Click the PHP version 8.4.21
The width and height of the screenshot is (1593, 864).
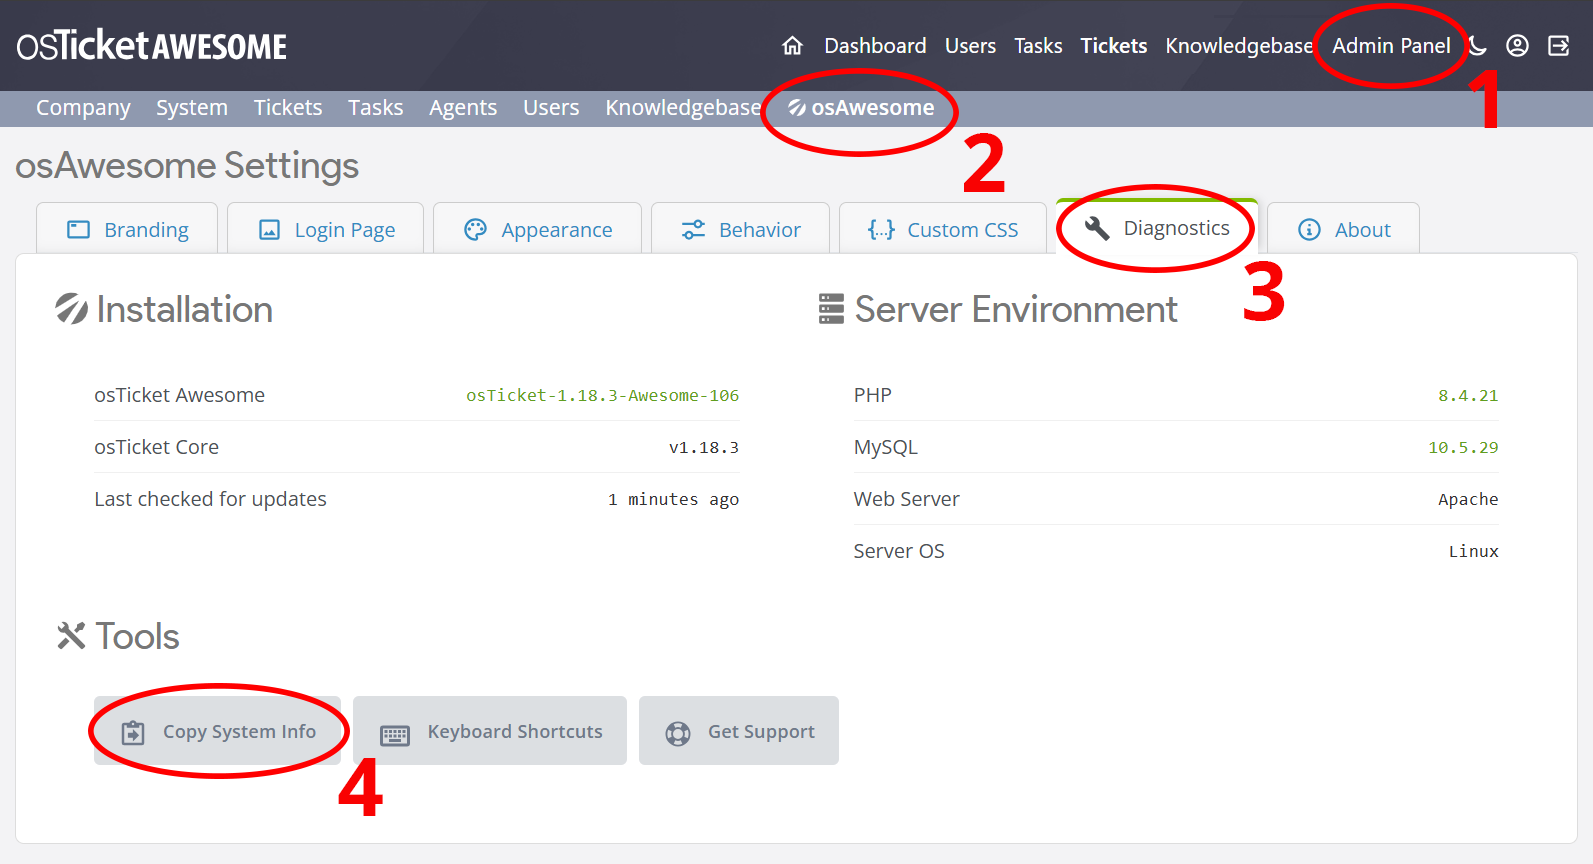(1468, 395)
